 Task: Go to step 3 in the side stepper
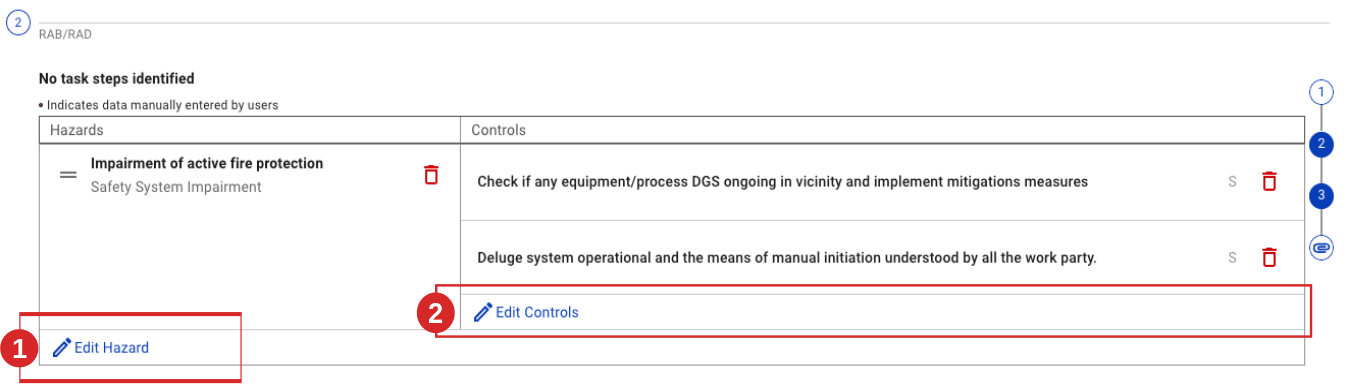click(1322, 195)
